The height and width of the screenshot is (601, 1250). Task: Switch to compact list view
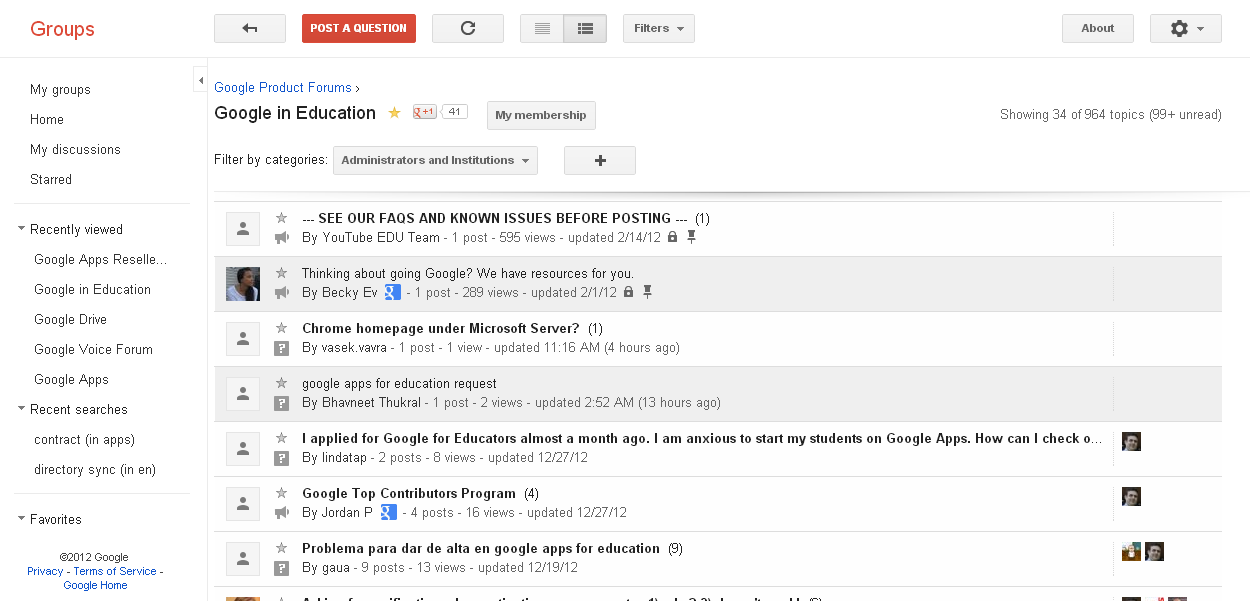542,28
